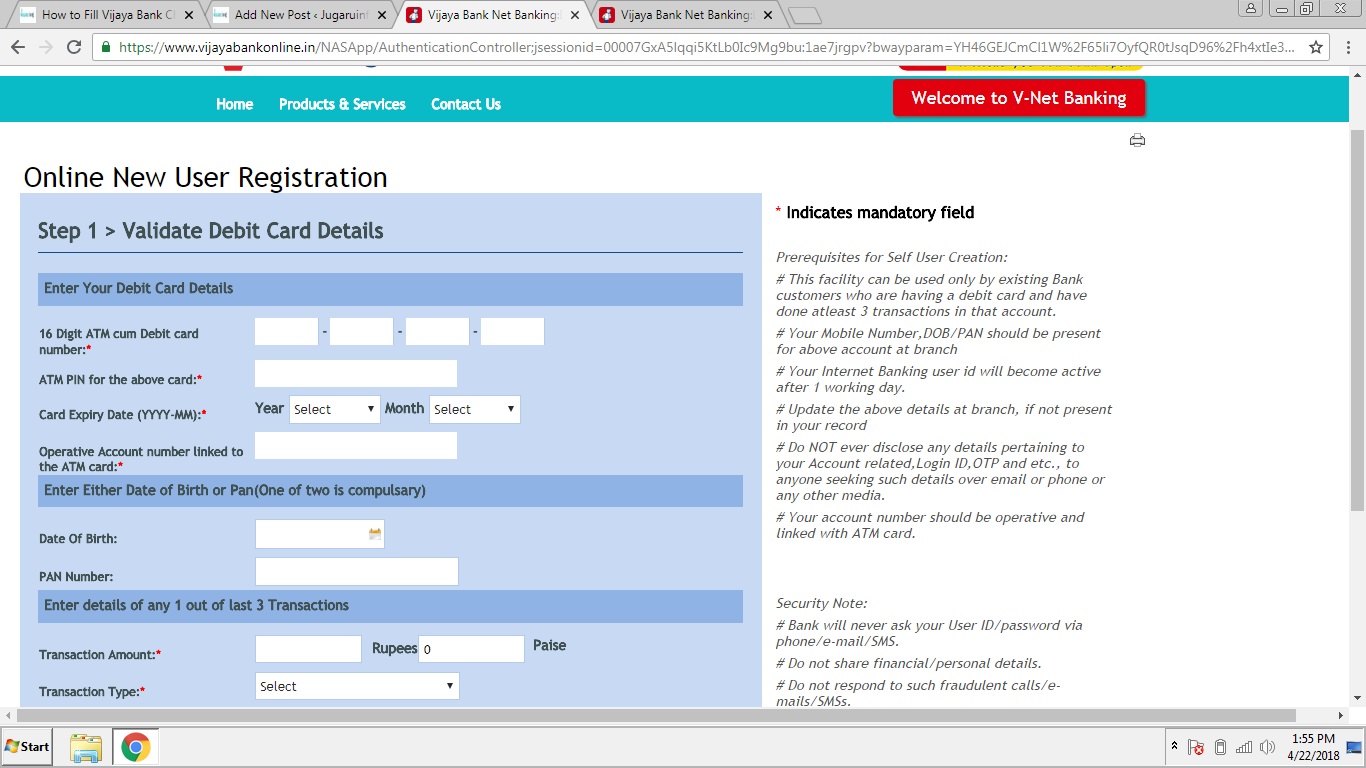Reload the current page
The height and width of the screenshot is (768, 1366).
73,47
